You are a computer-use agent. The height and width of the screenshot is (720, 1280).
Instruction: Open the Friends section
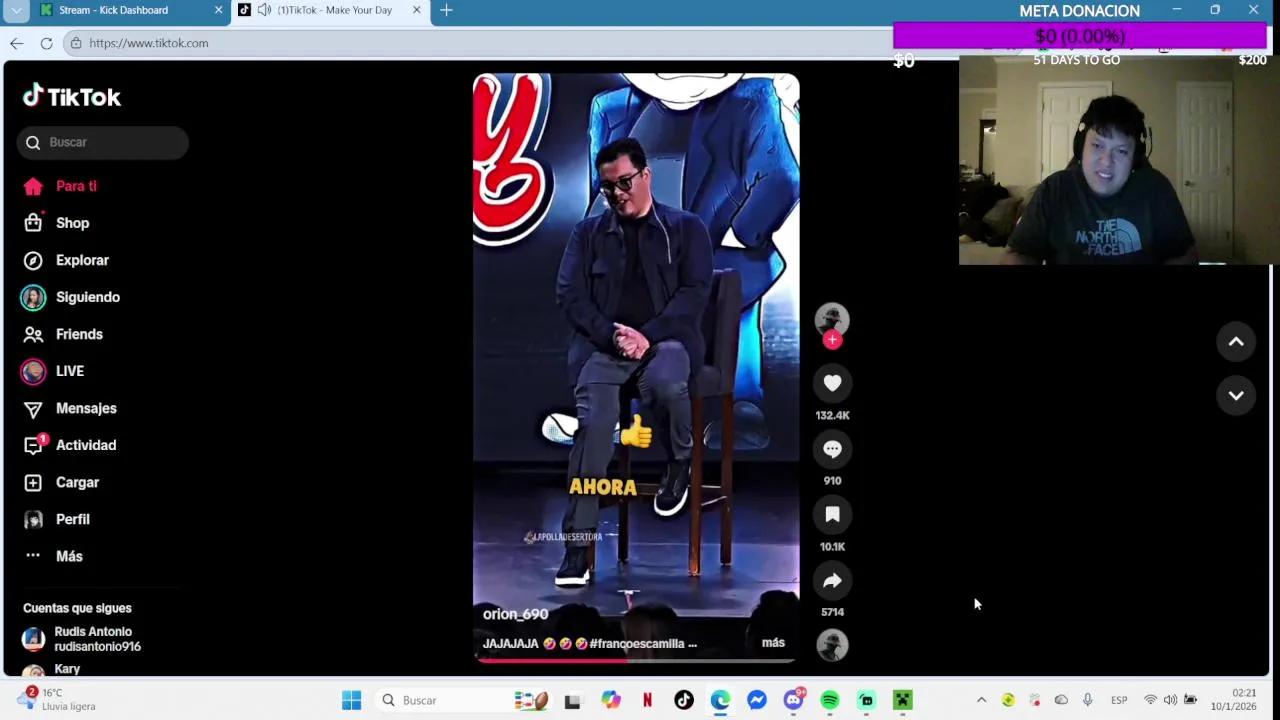coord(63,334)
